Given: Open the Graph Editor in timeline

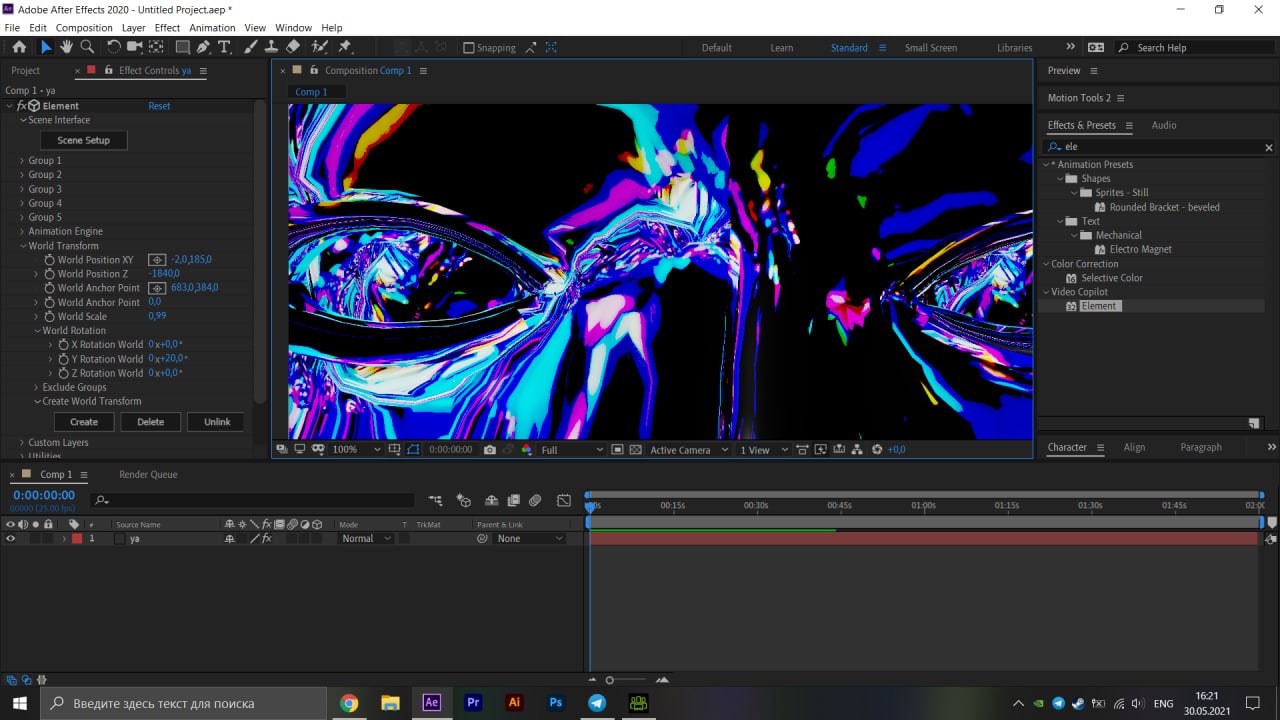Looking at the screenshot, I should point(564,500).
